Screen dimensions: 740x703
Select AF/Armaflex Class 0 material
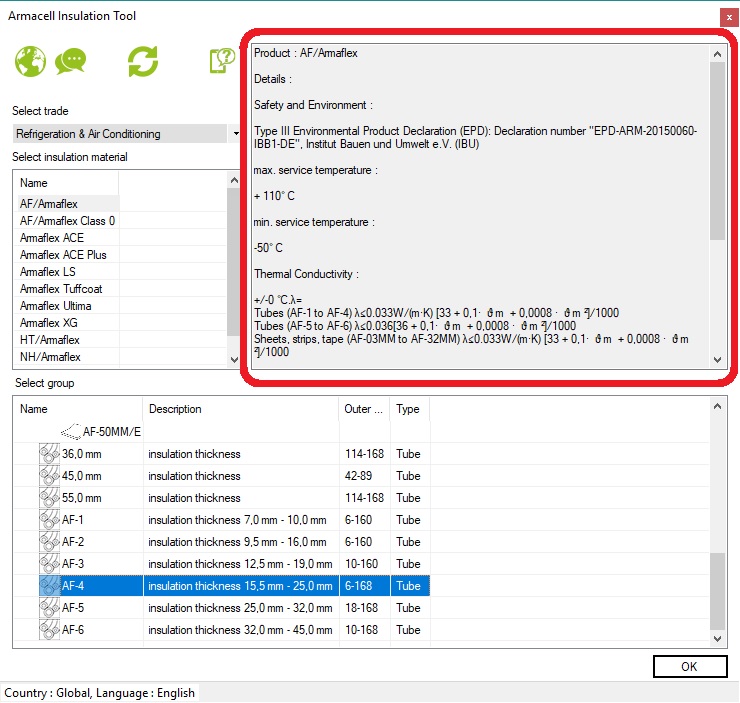pos(67,220)
